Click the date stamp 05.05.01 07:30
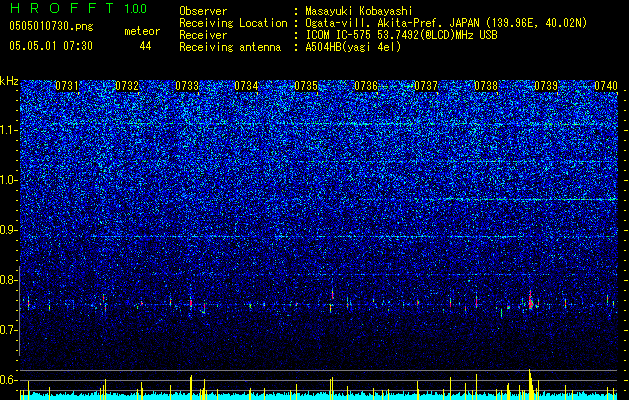This screenshot has width=629, height=400. click(x=51, y=46)
